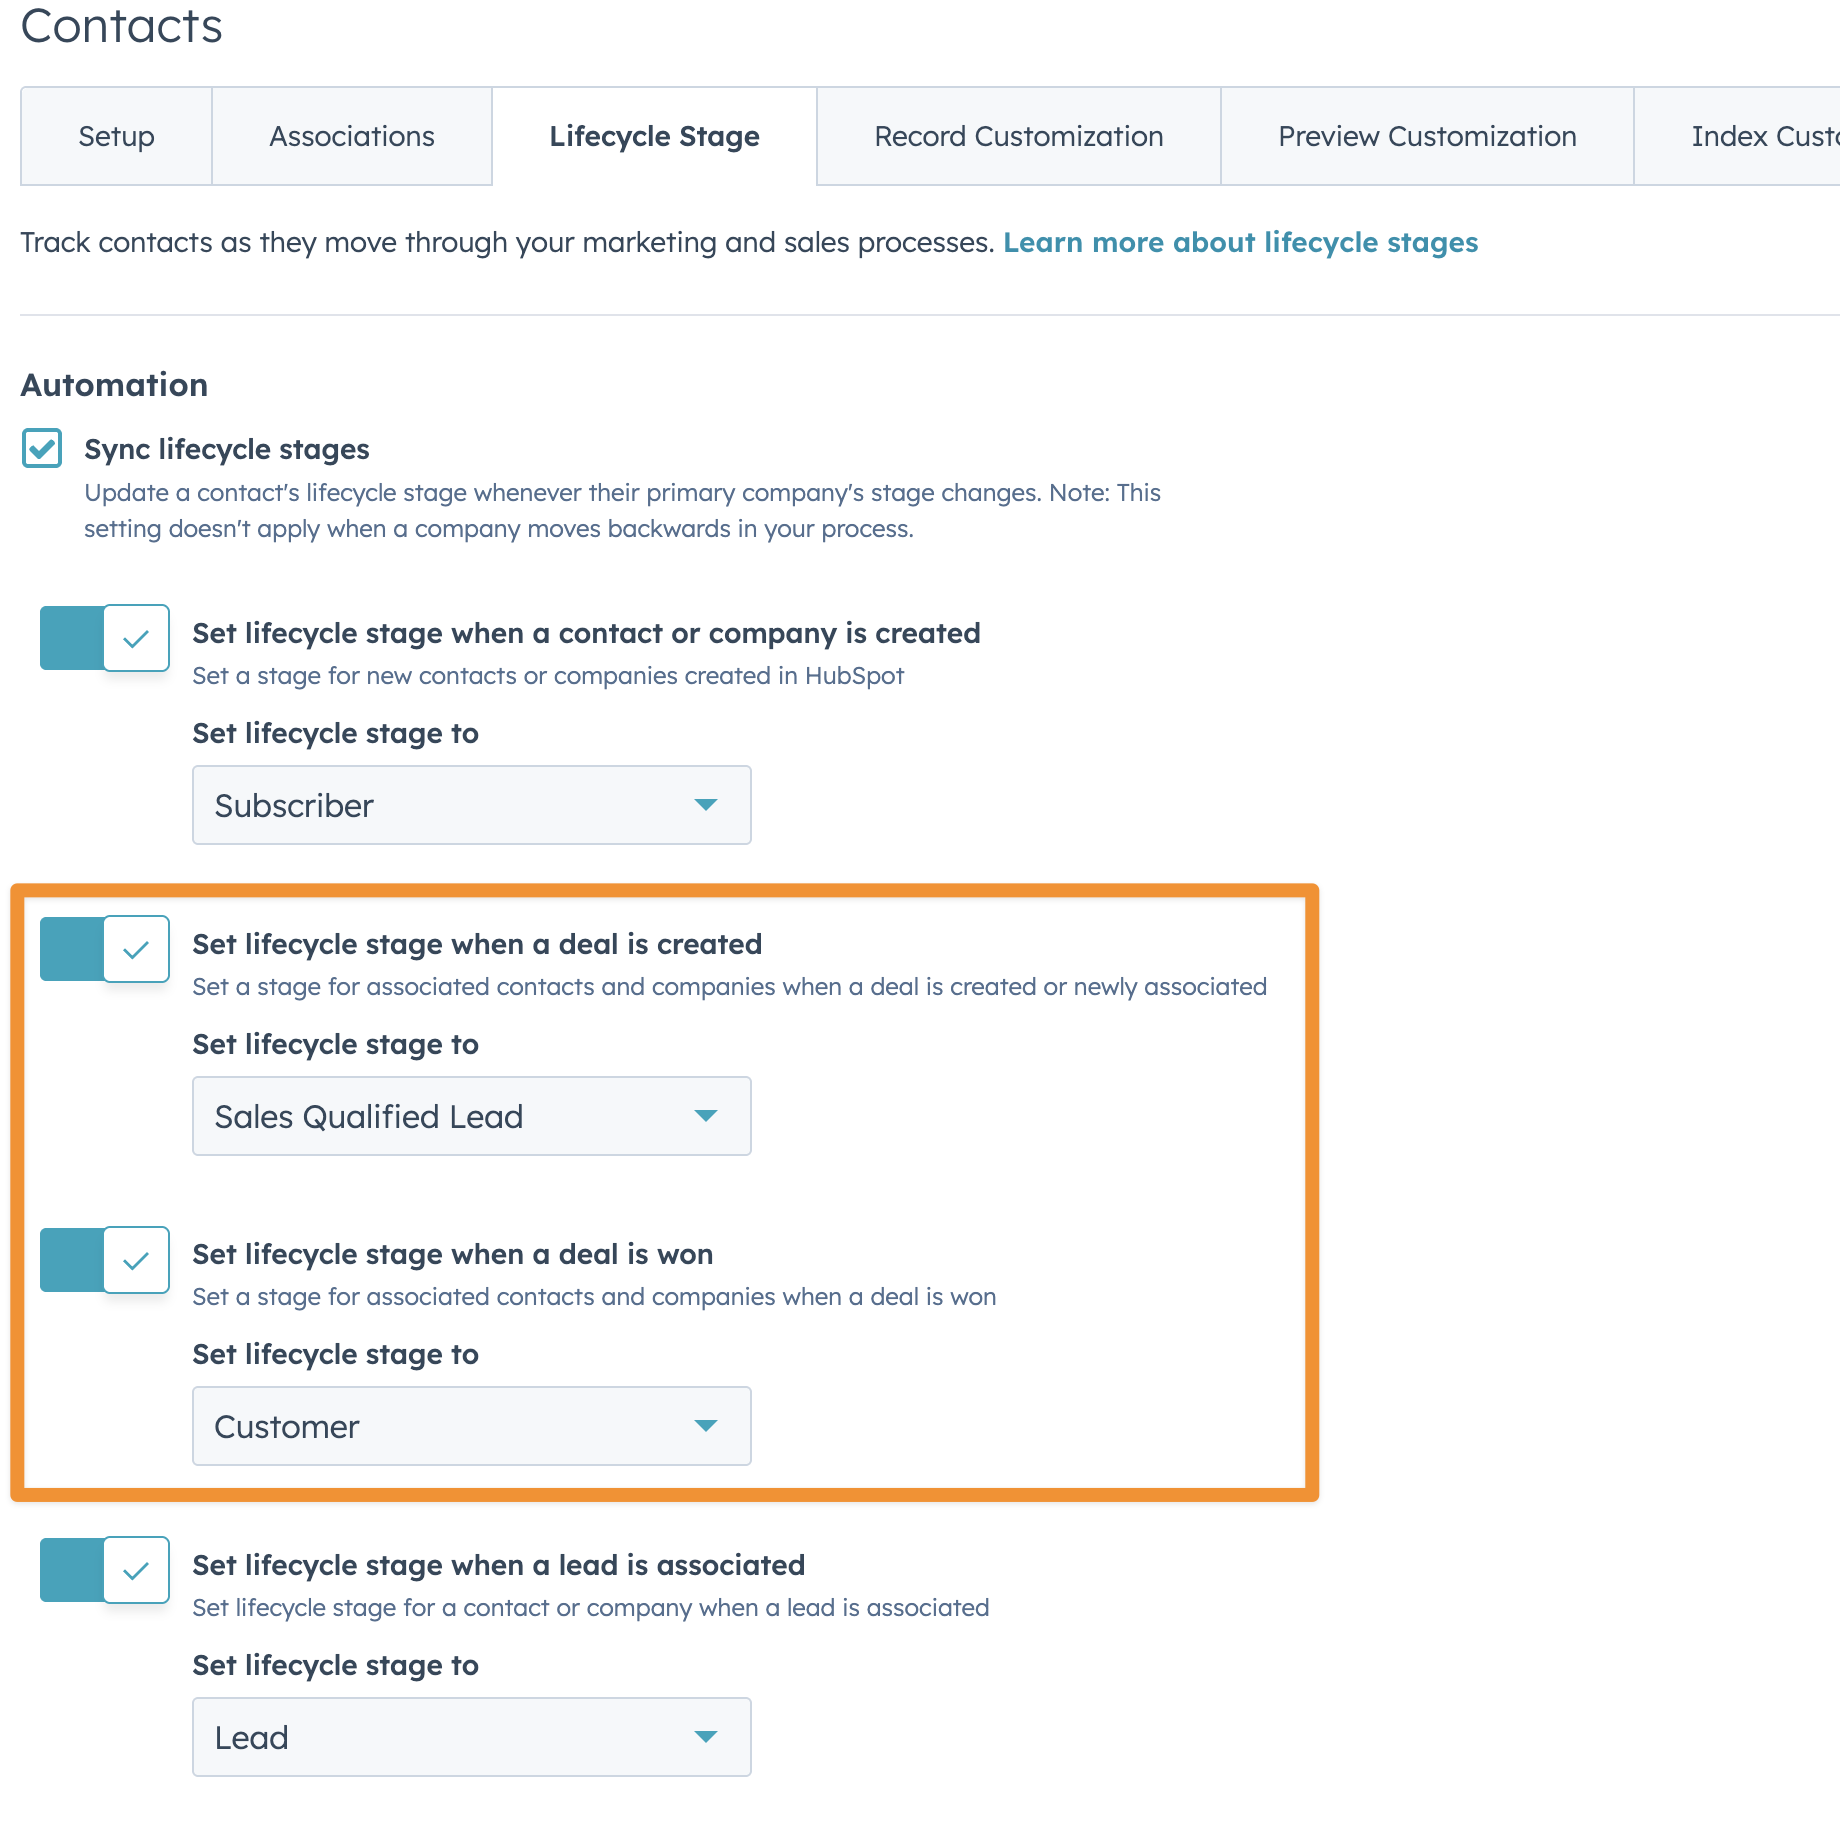Screen dimensions: 1840x1840
Task: Click the Subscriber dropdown arrow icon
Action: (x=706, y=805)
